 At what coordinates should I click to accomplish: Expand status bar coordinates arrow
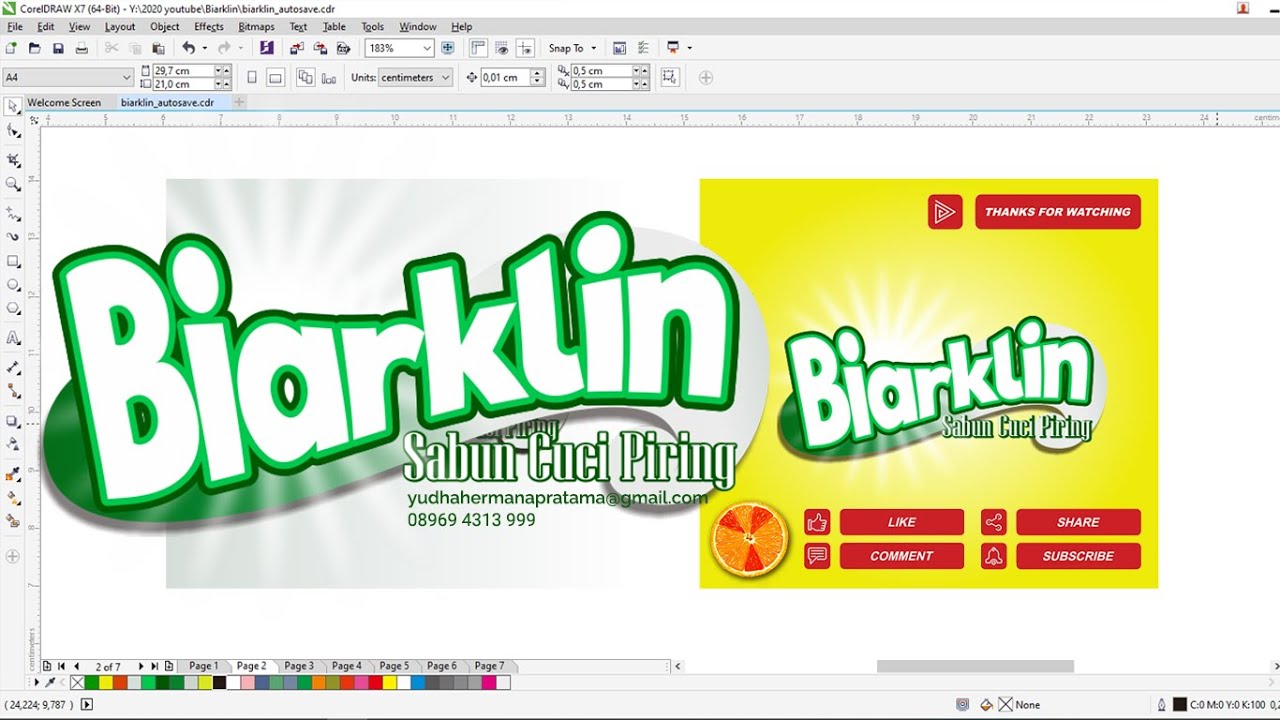coord(87,704)
